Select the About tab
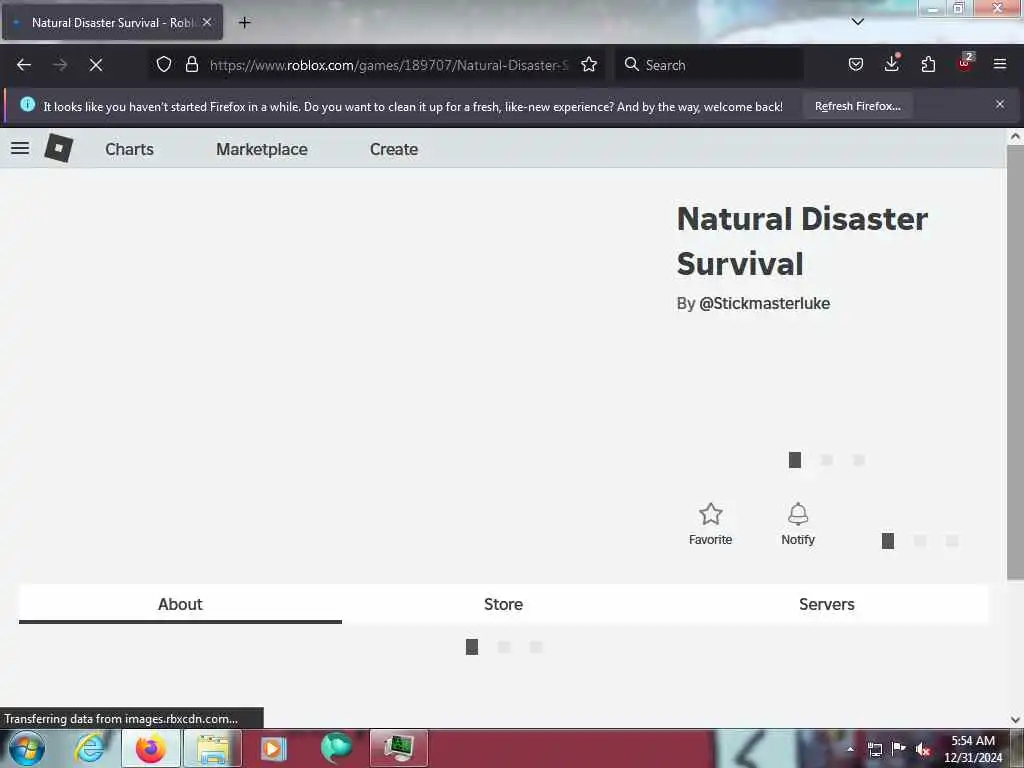1024x768 pixels. tap(180, 604)
